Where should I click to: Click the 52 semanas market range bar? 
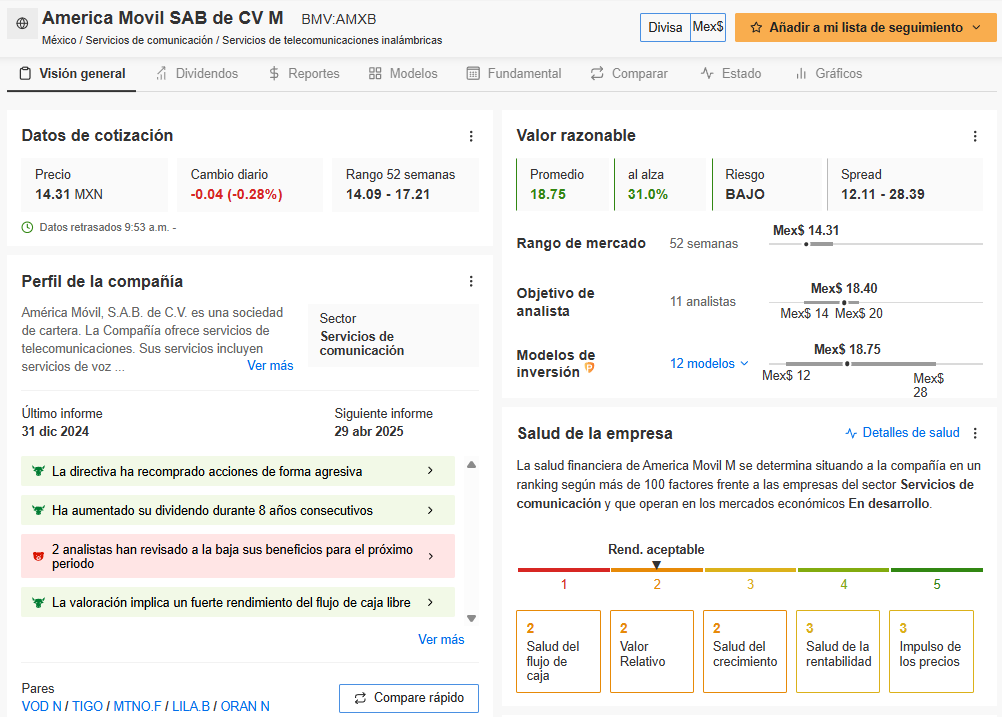[x=875, y=244]
